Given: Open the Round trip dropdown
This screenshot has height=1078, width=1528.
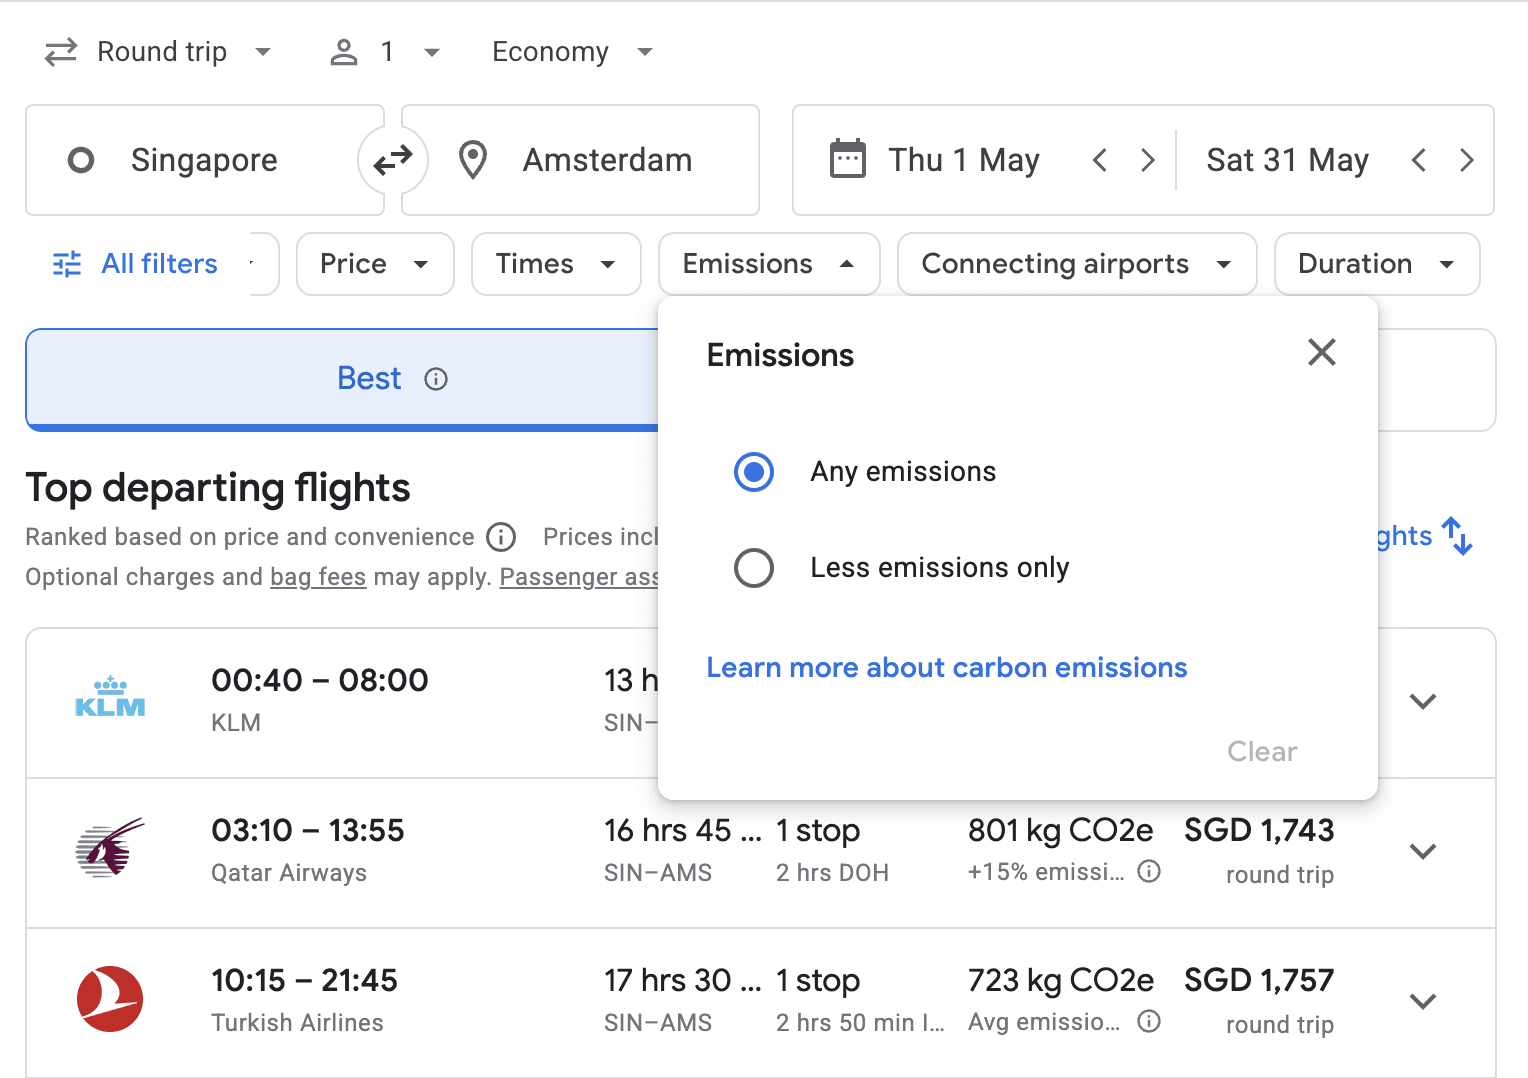Looking at the screenshot, I should 158,52.
